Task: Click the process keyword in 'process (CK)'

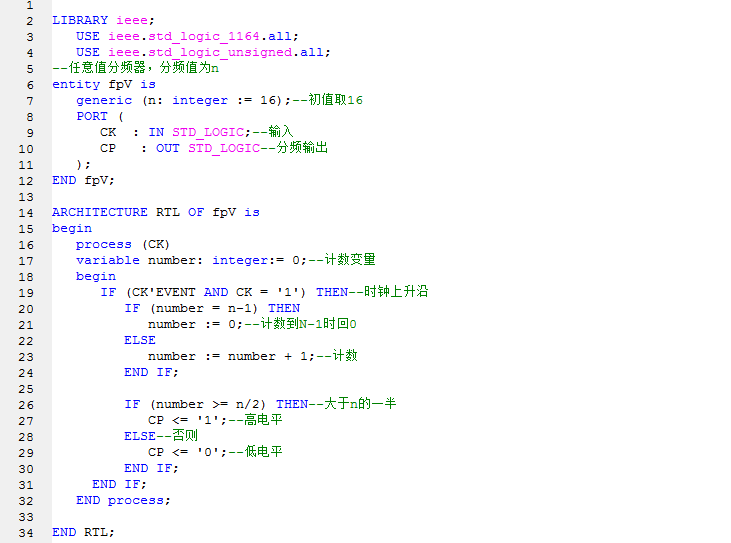Action: click(x=104, y=244)
